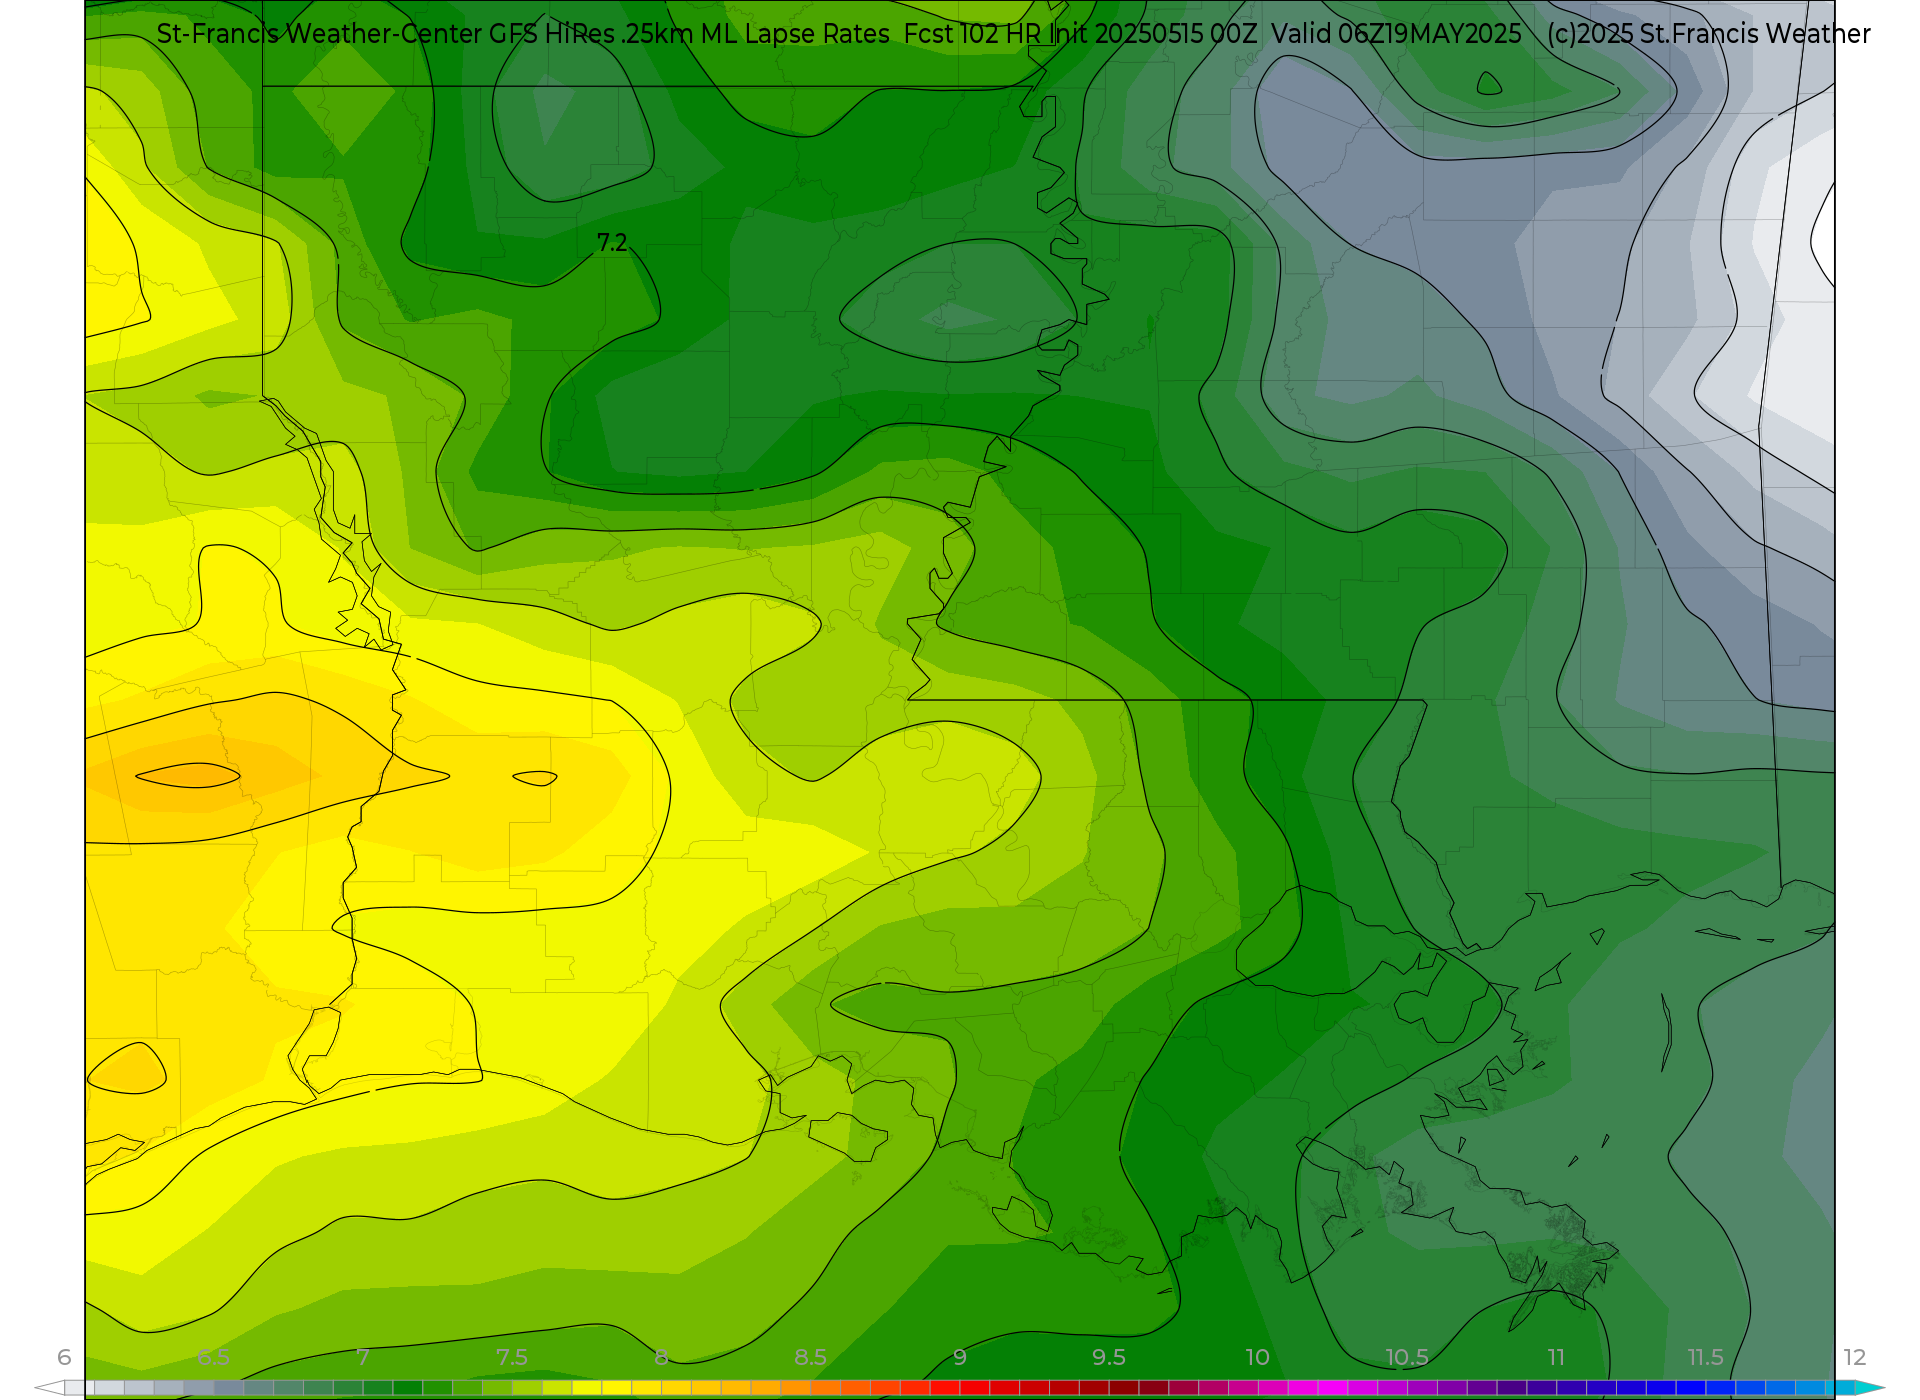Click the colorbar label "7.5"
The image size is (1920, 1400).
[x=512, y=1357]
